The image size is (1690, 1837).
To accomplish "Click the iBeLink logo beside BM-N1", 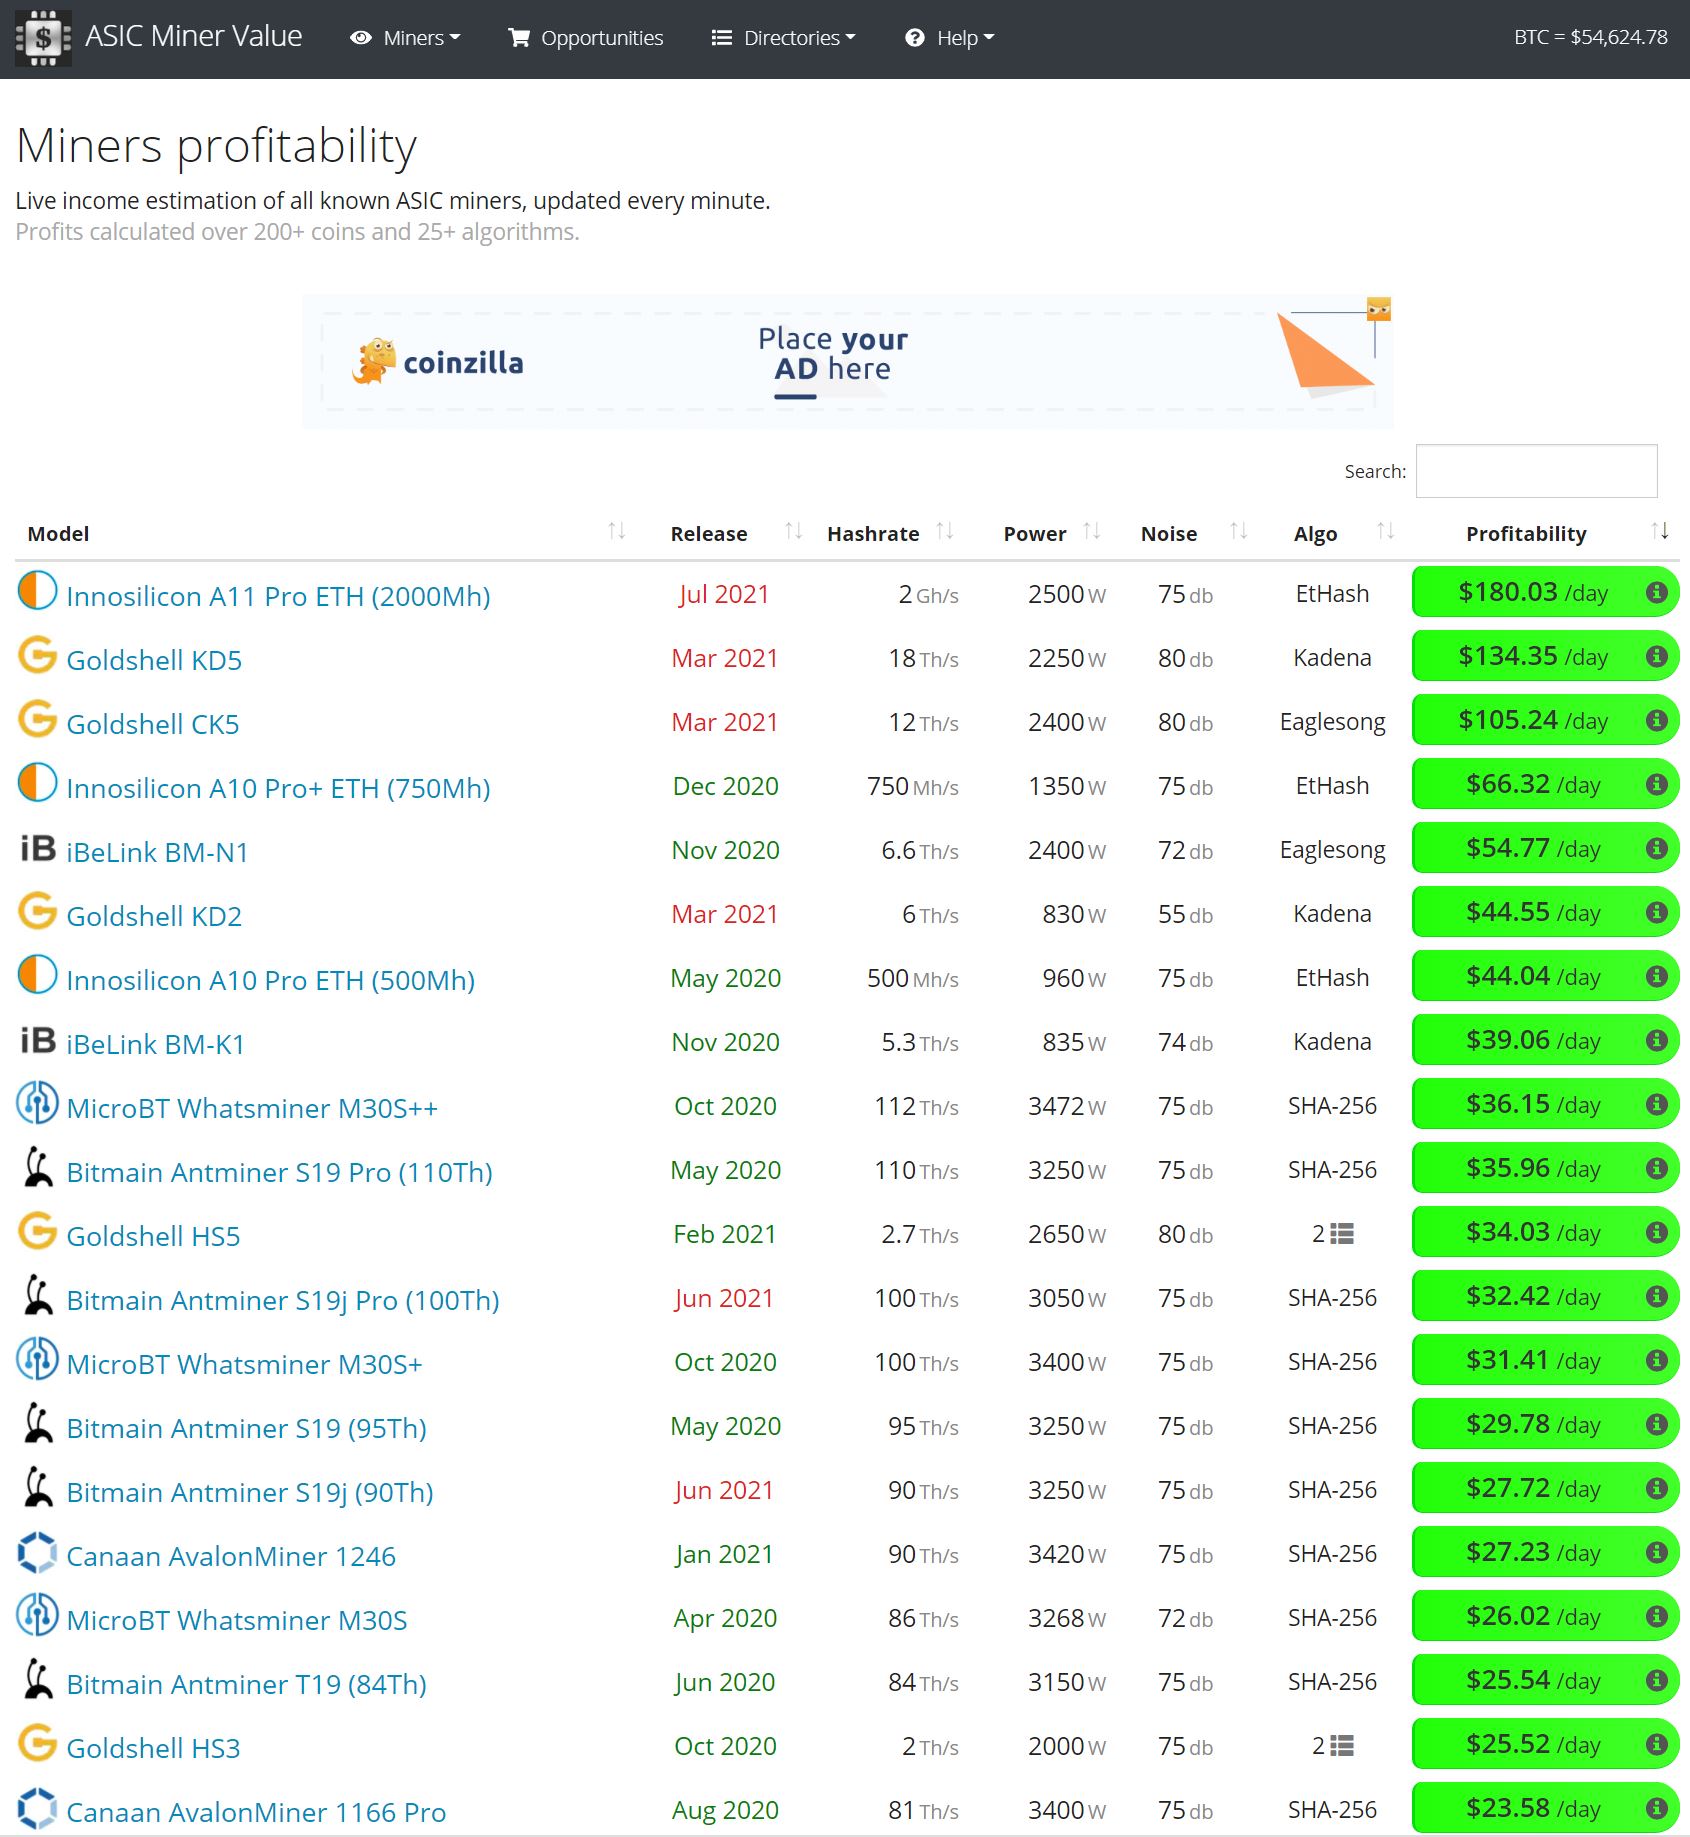I will 38,848.
